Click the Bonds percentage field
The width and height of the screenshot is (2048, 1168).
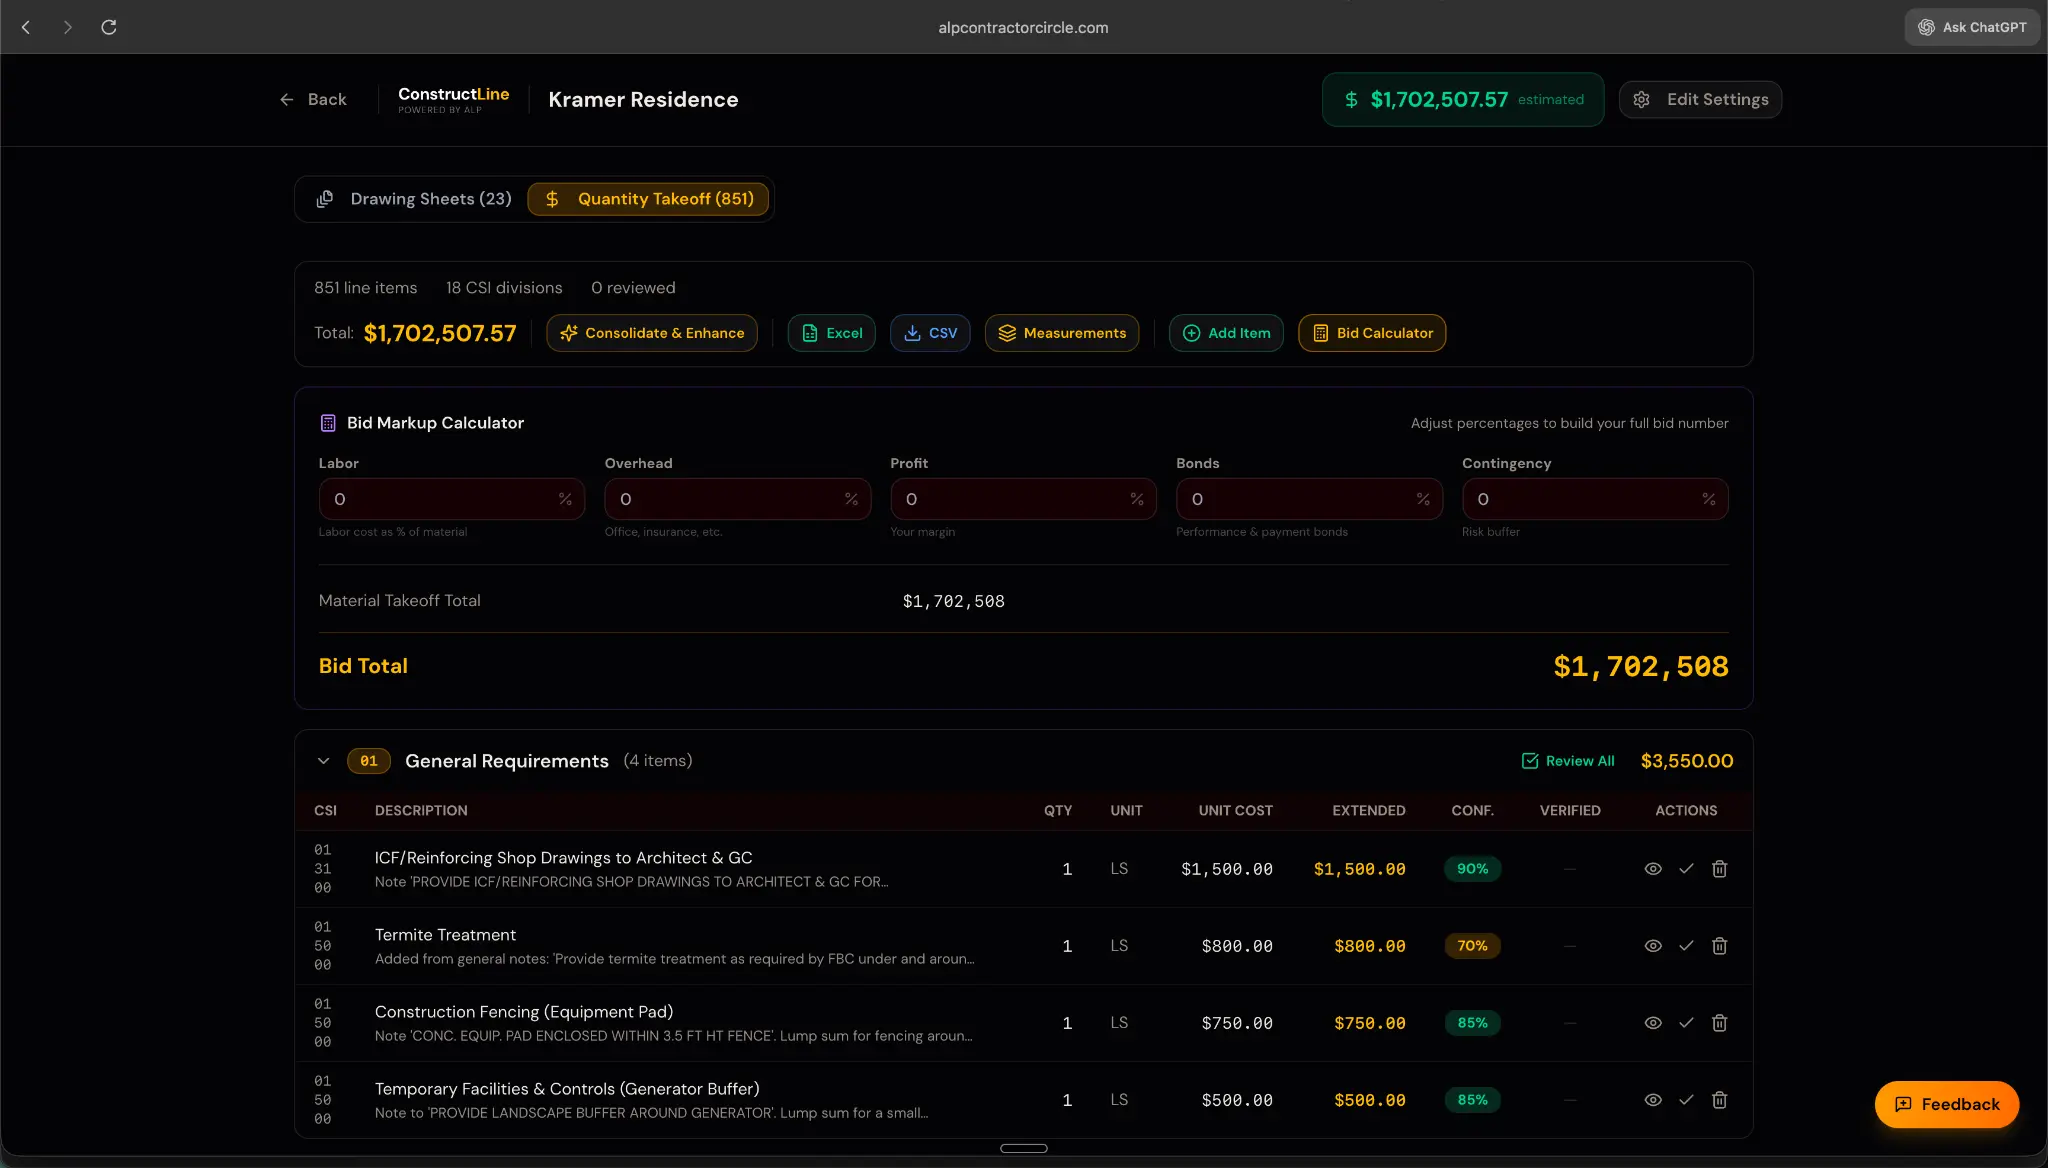1309,499
